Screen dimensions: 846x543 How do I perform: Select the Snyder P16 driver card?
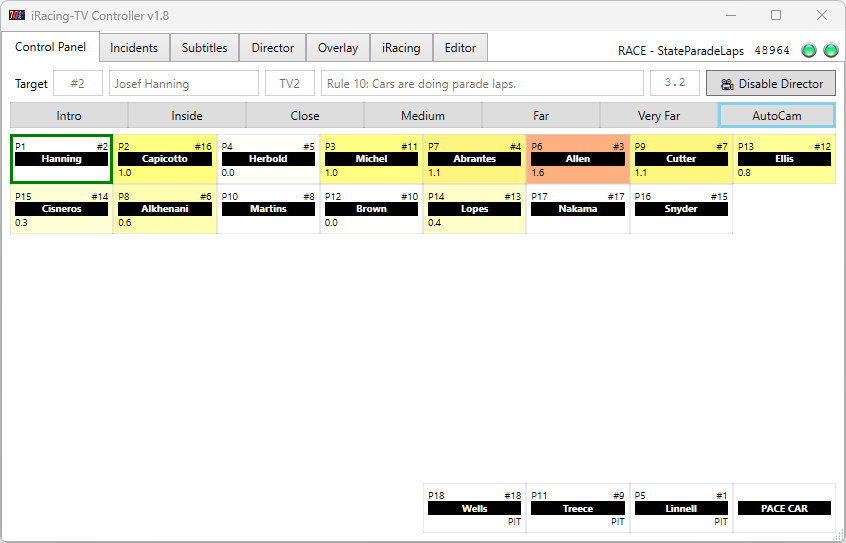coord(681,209)
